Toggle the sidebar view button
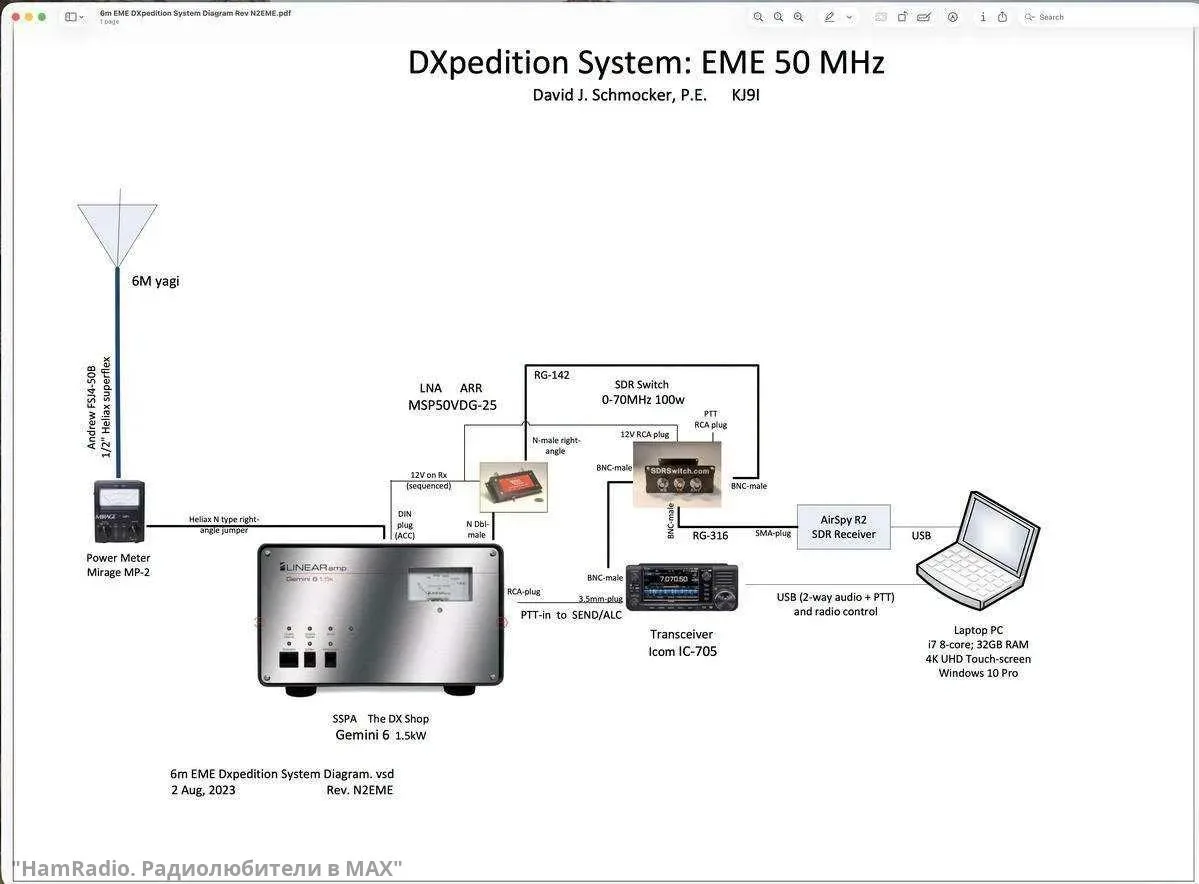The width and height of the screenshot is (1199, 884). click(70, 17)
